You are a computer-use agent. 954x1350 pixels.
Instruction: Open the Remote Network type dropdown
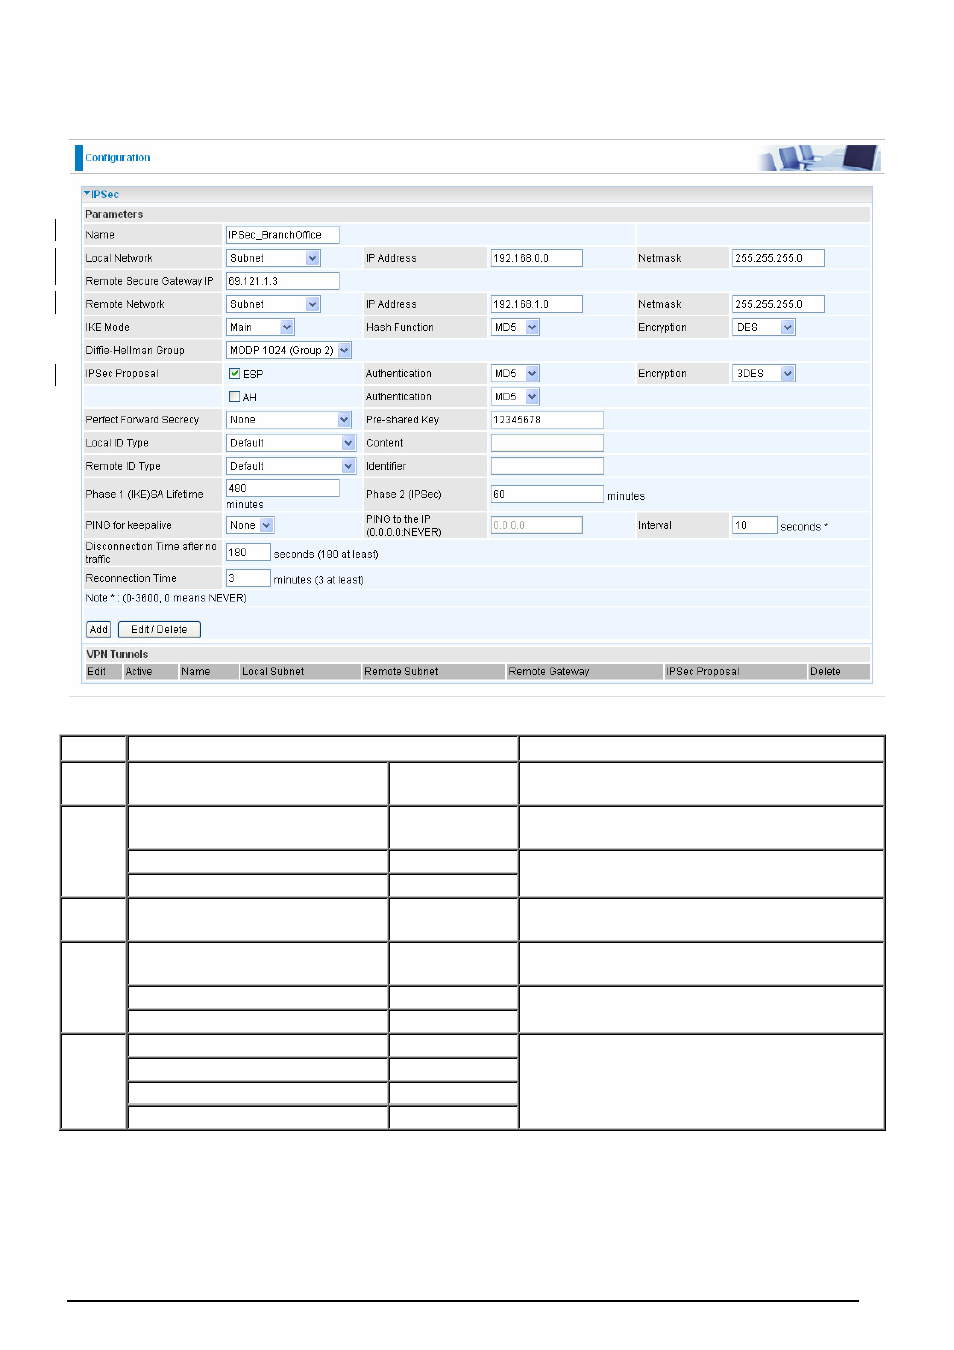click(273, 304)
